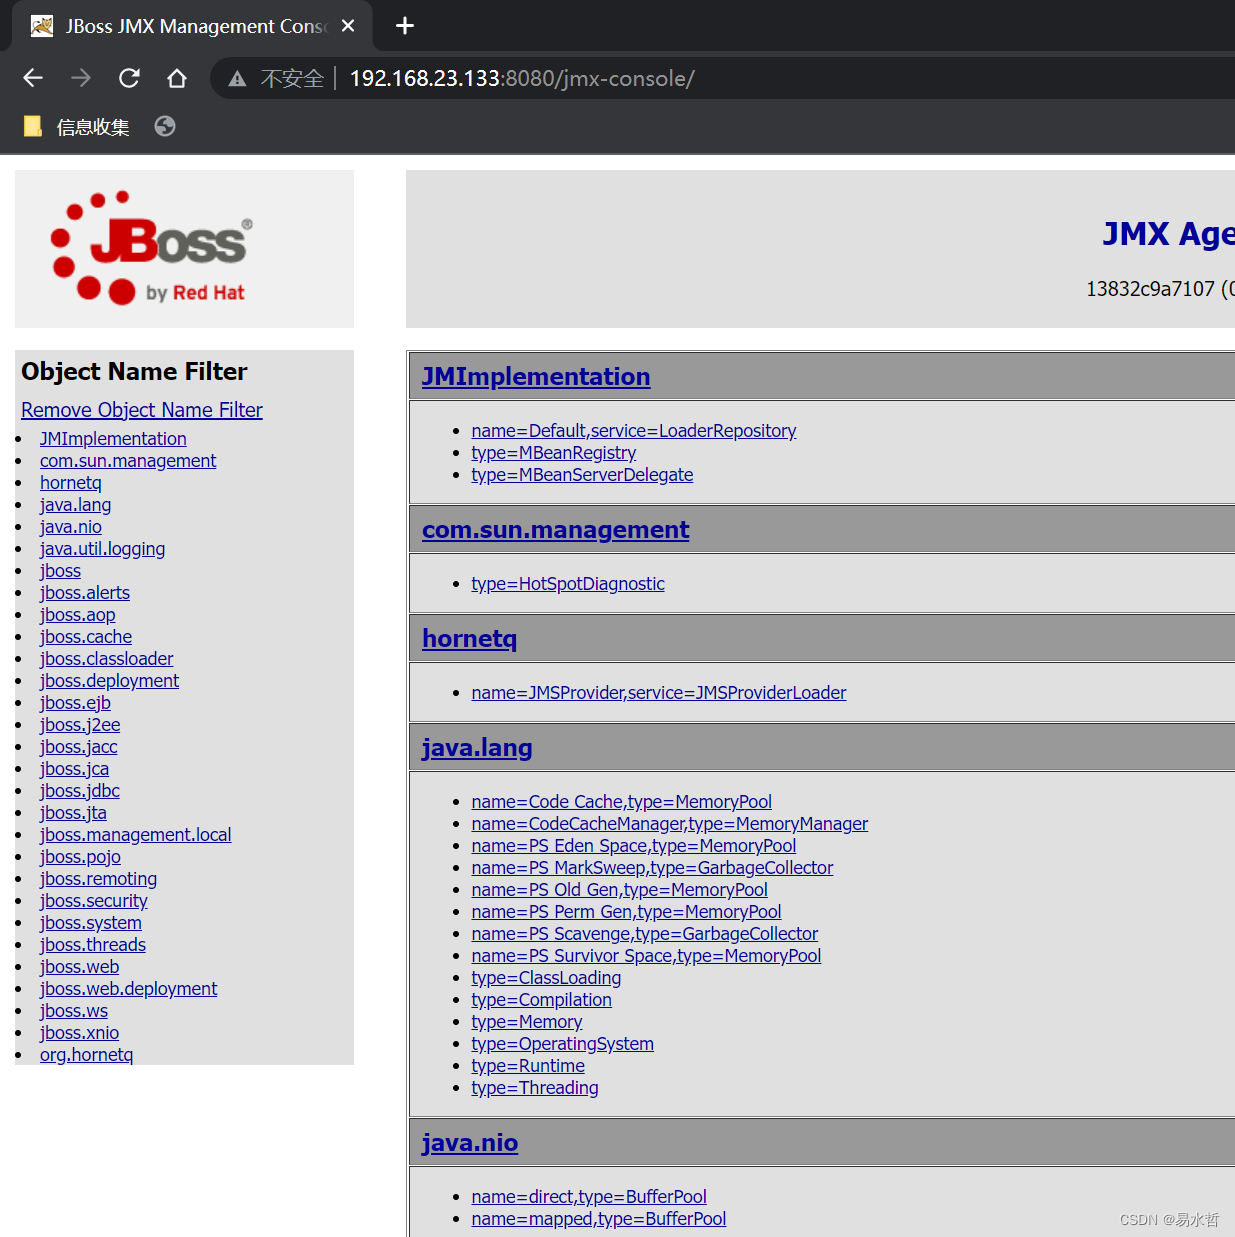
Task: Select jboss.web filter in sidebar
Action: (80, 967)
